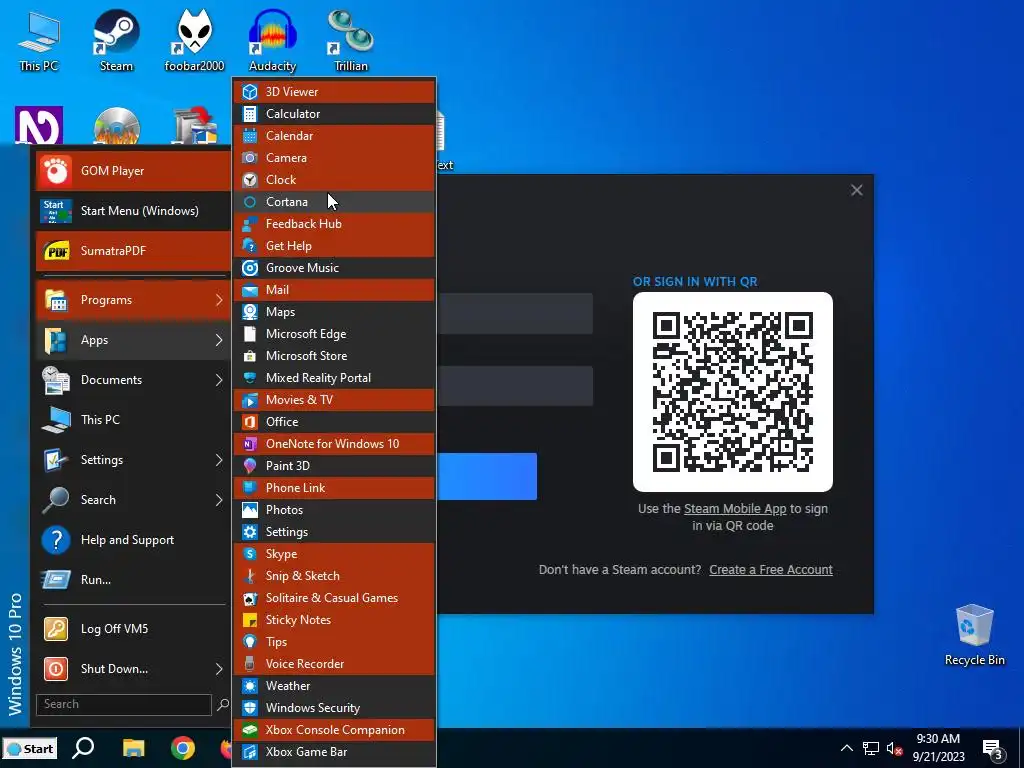
Task: Open the Tips app
Action: (x=334, y=641)
